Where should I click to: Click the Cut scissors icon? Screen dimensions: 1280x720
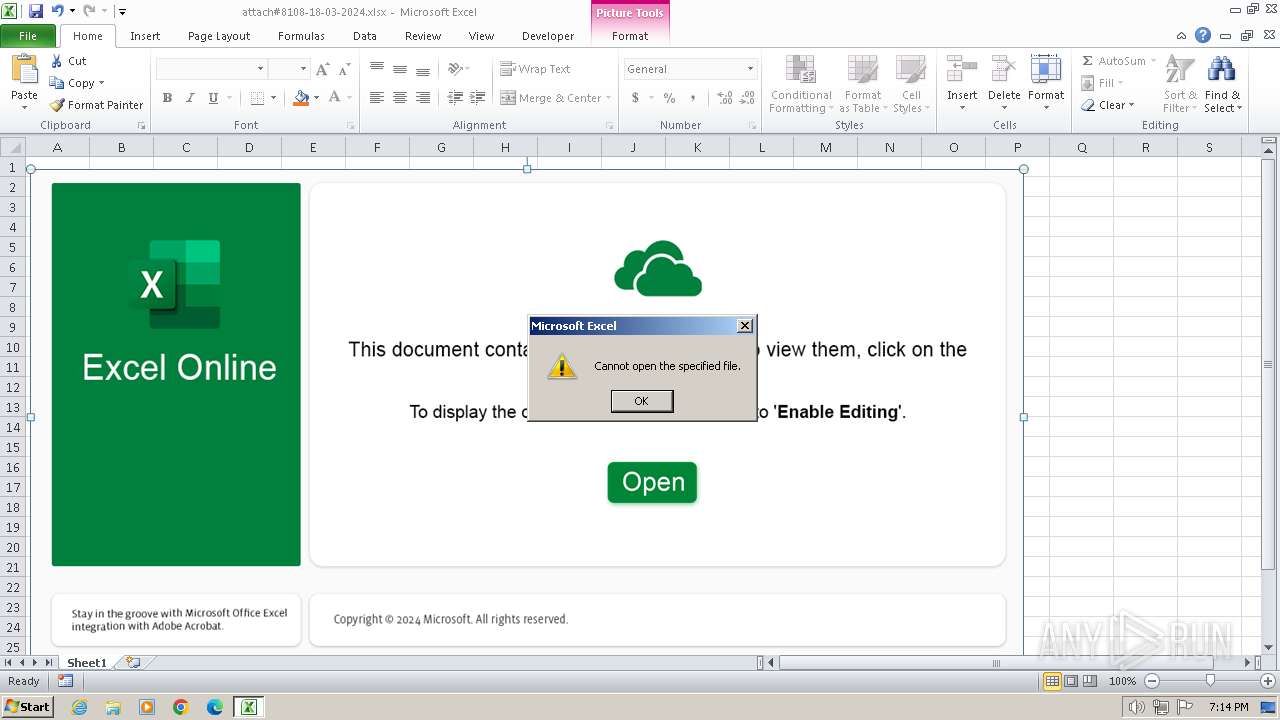[57, 61]
